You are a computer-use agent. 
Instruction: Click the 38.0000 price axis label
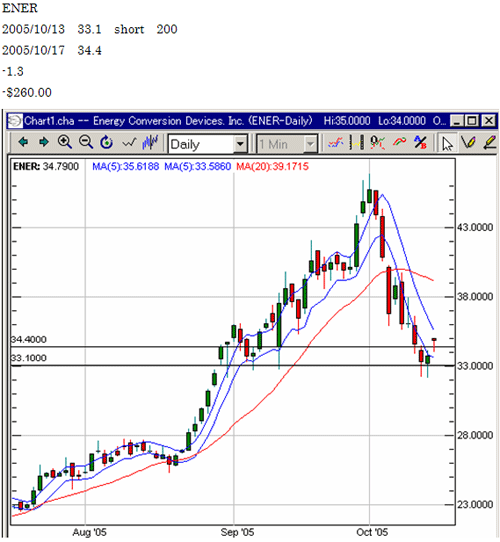[475, 297]
